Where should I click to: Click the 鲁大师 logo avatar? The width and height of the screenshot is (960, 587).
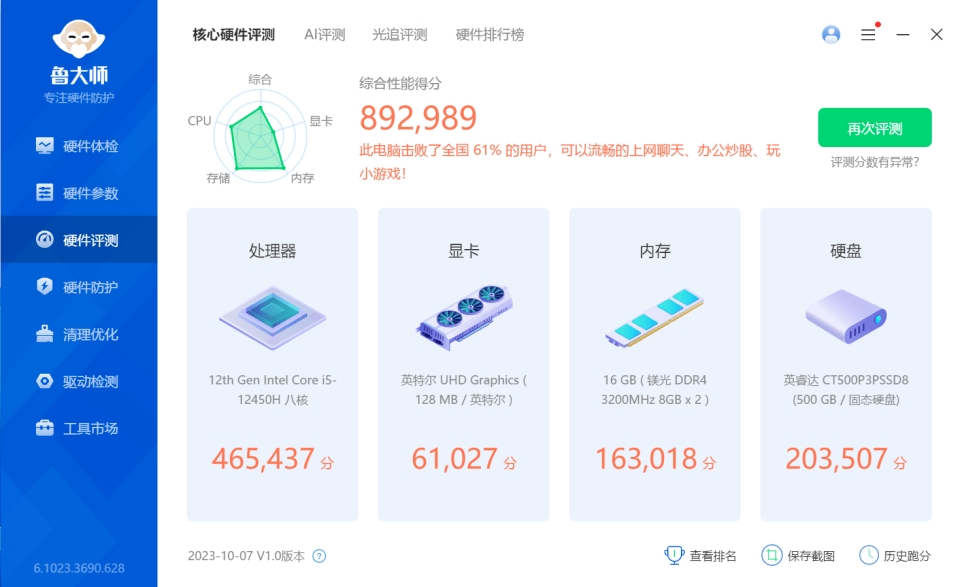[79, 39]
